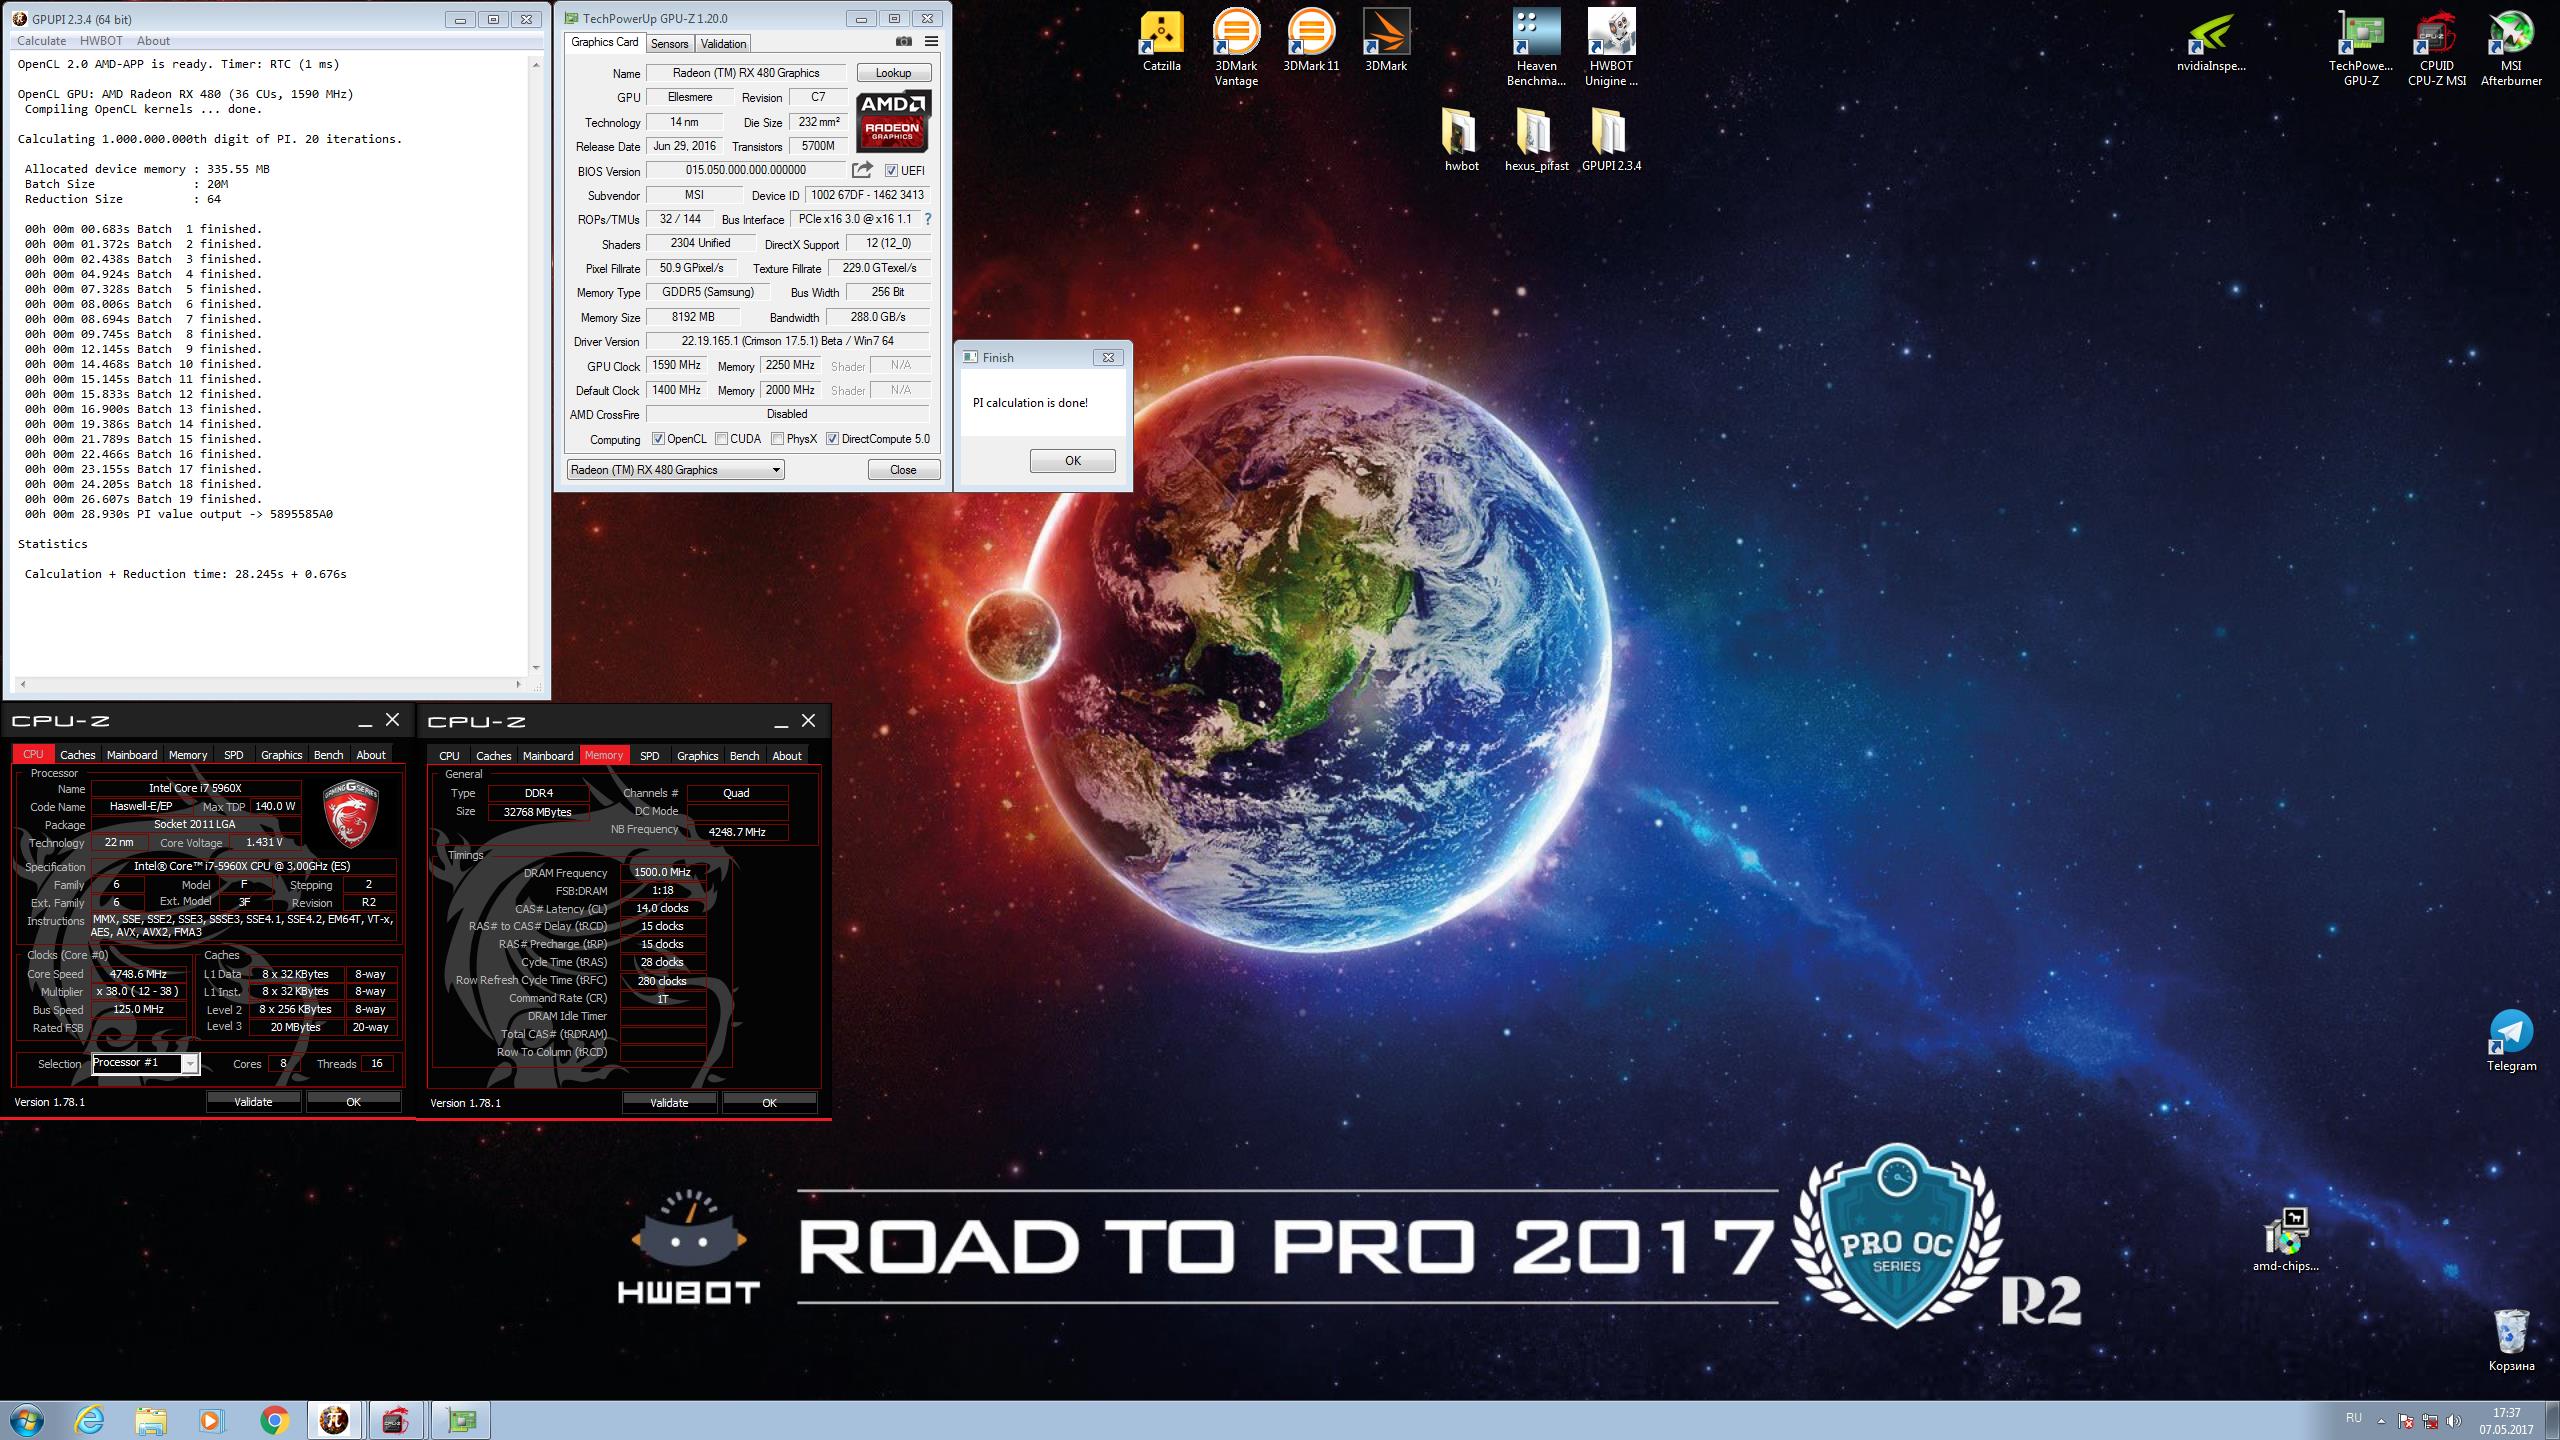Open Google Chrome from the taskbar
The image size is (2560, 1440).
pos(274,1420)
